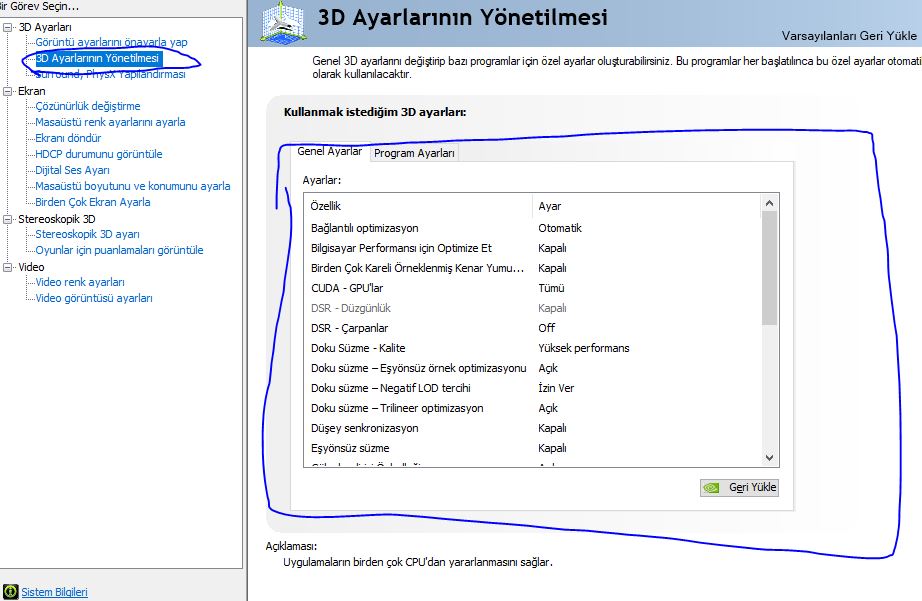Collapse the 3D Ayarları tree node

(7, 27)
